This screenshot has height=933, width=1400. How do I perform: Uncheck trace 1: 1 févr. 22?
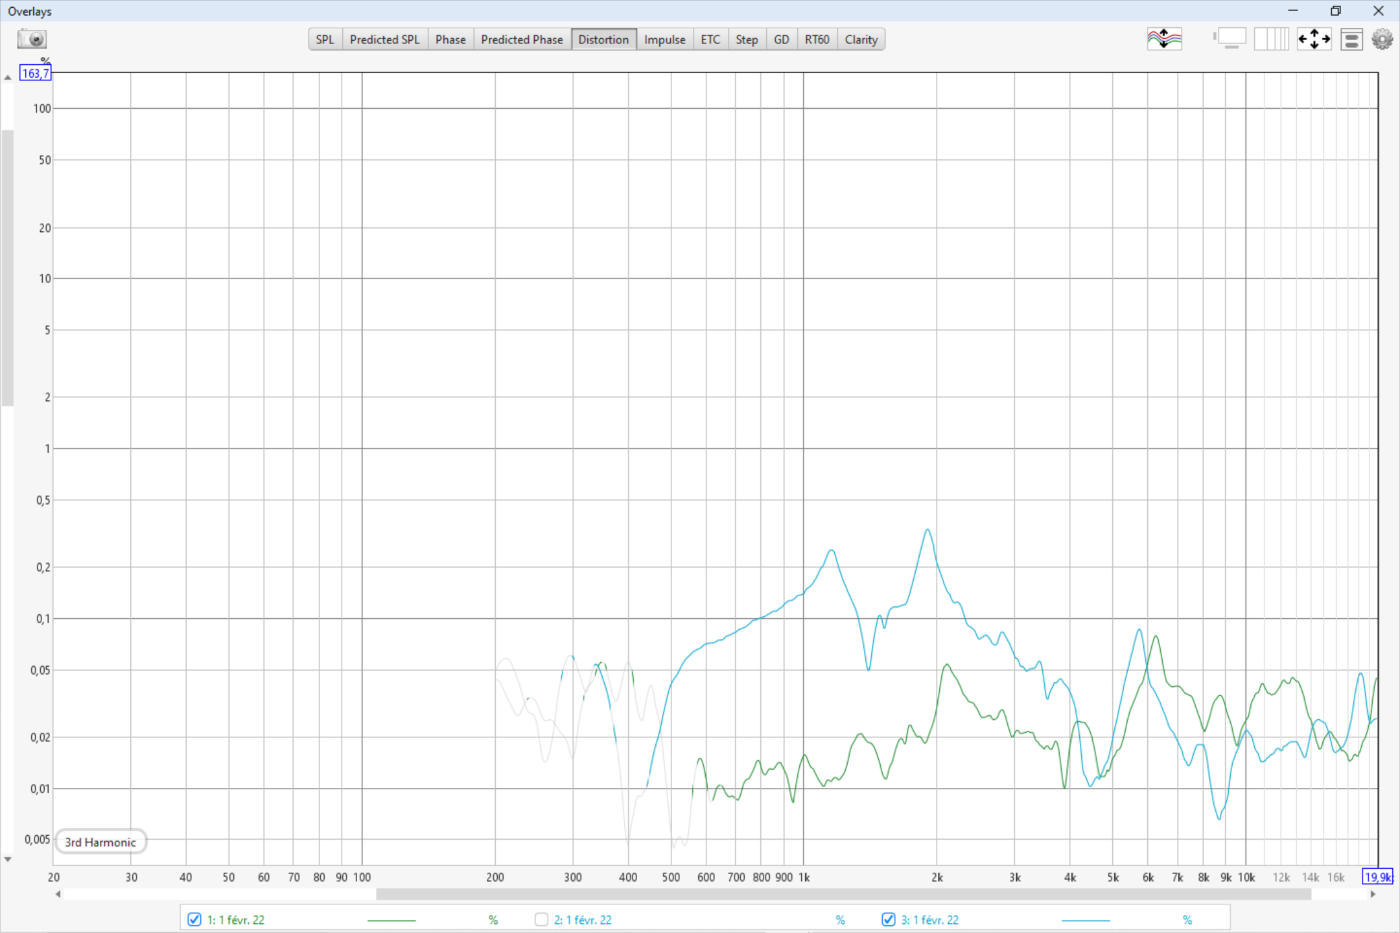[x=194, y=919]
